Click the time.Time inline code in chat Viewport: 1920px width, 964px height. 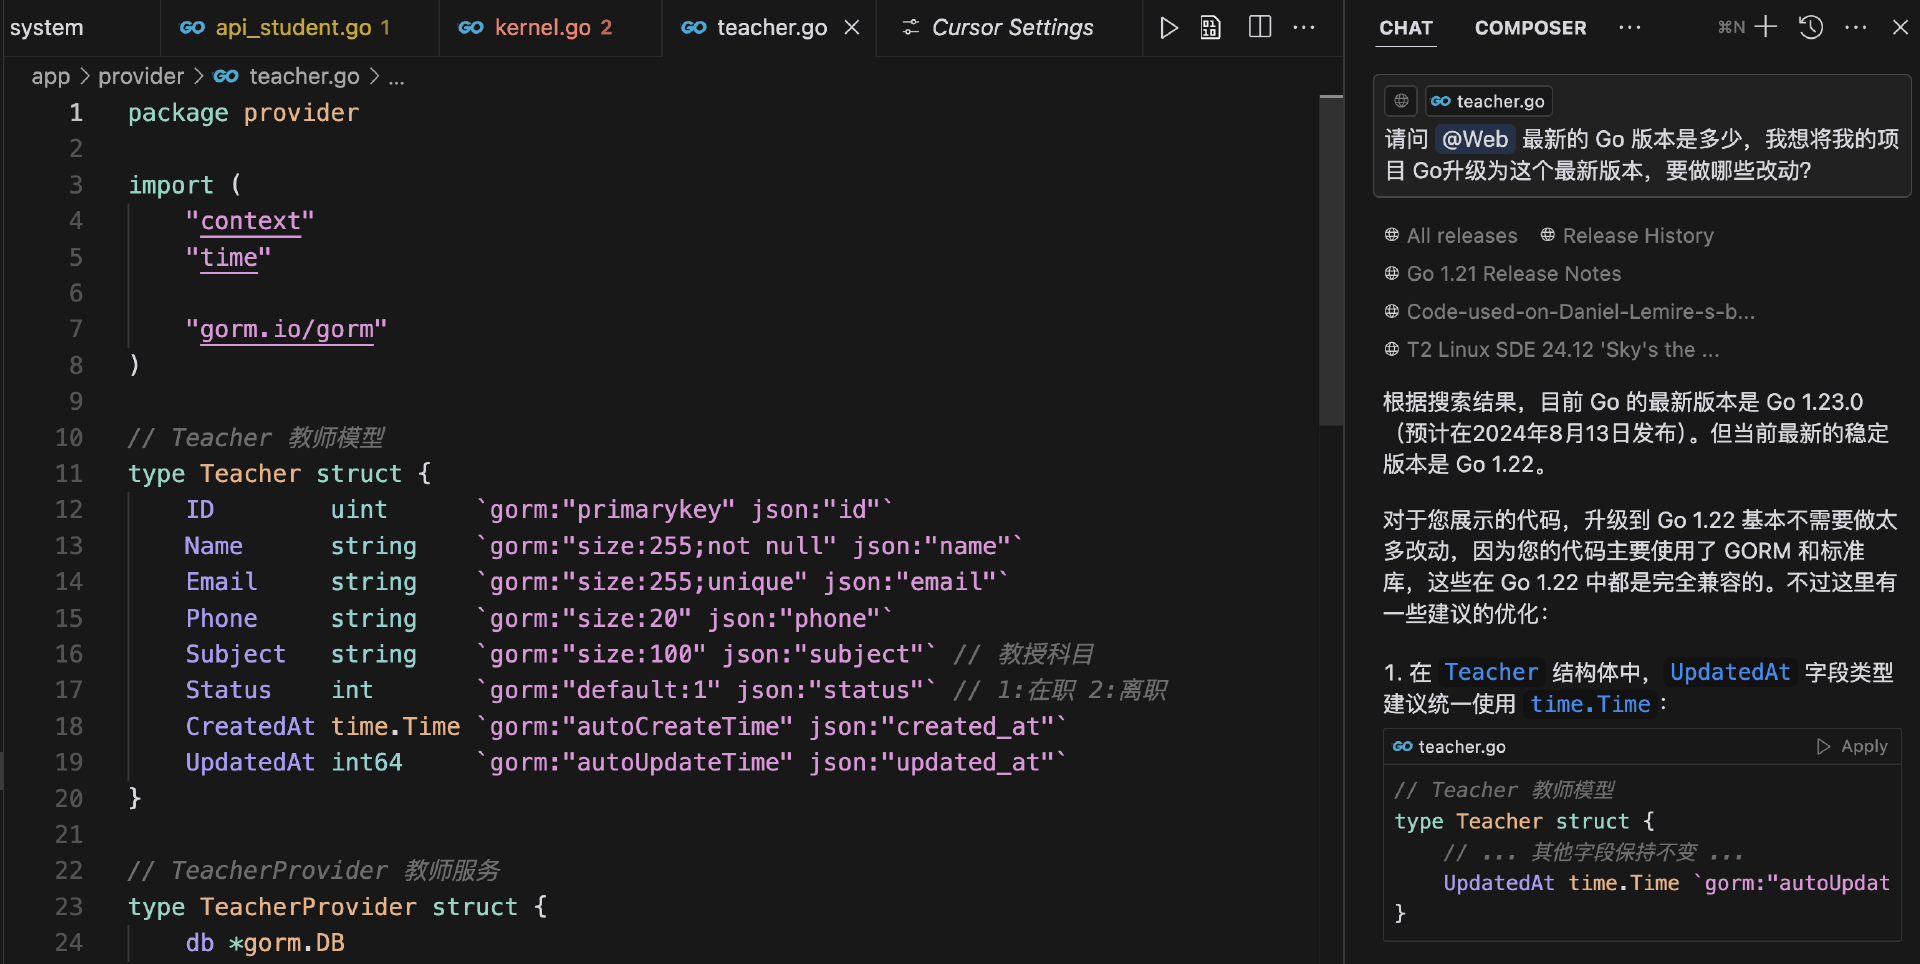click(1590, 704)
